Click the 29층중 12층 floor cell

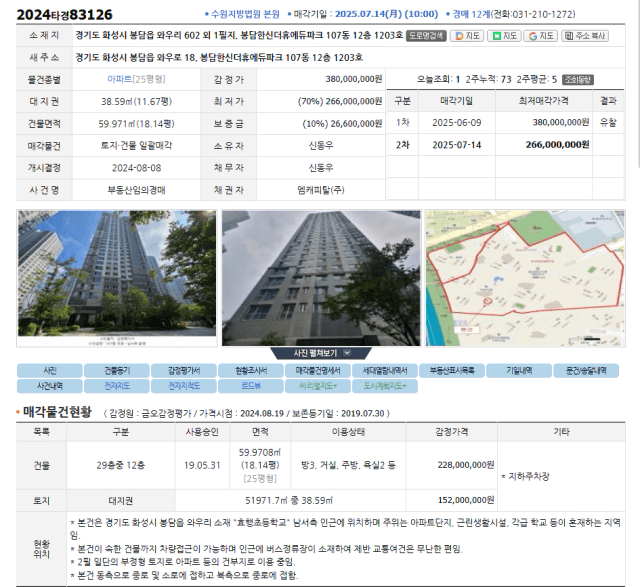tap(121, 465)
